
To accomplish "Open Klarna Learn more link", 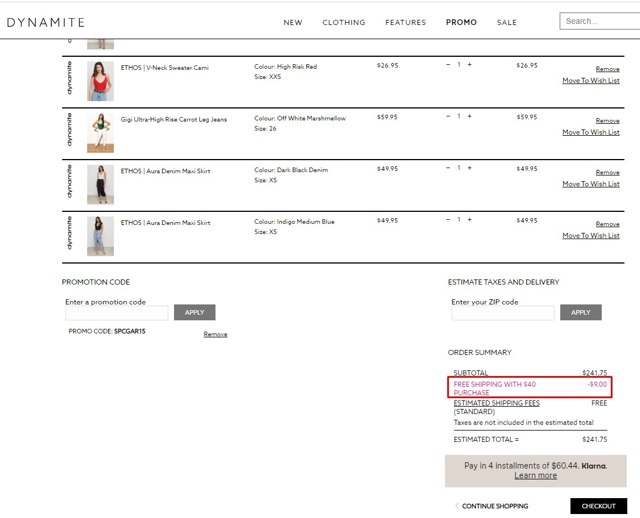I will (x=536, y=476).
